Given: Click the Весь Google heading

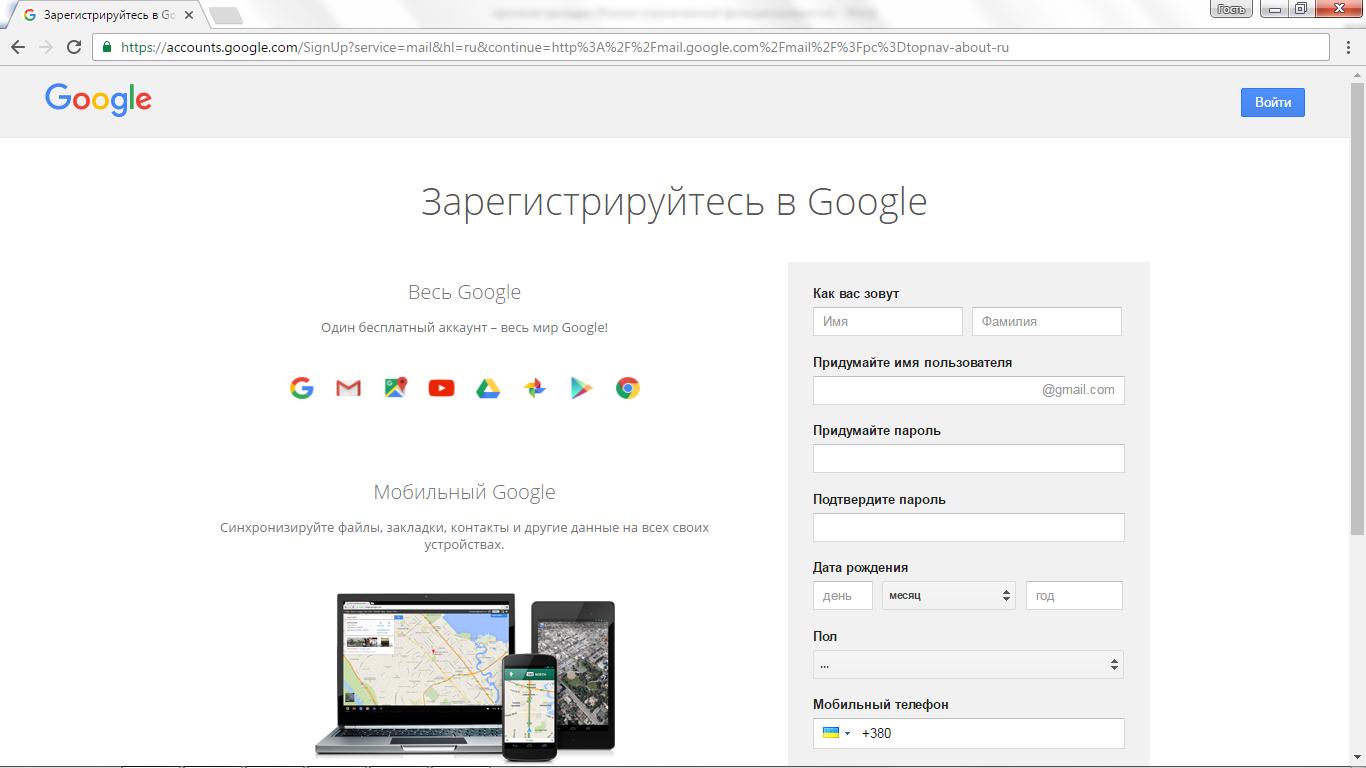Looking at the screenshot, I should (x=464, y=292).
